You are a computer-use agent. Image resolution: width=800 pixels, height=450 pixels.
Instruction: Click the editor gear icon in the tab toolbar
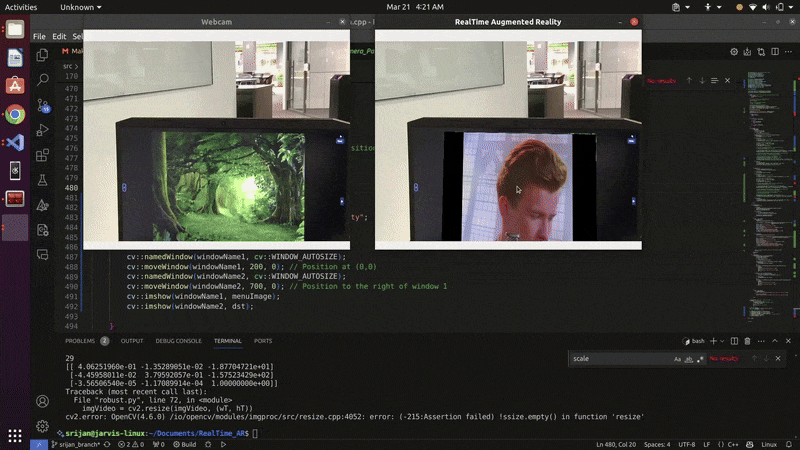734,52
